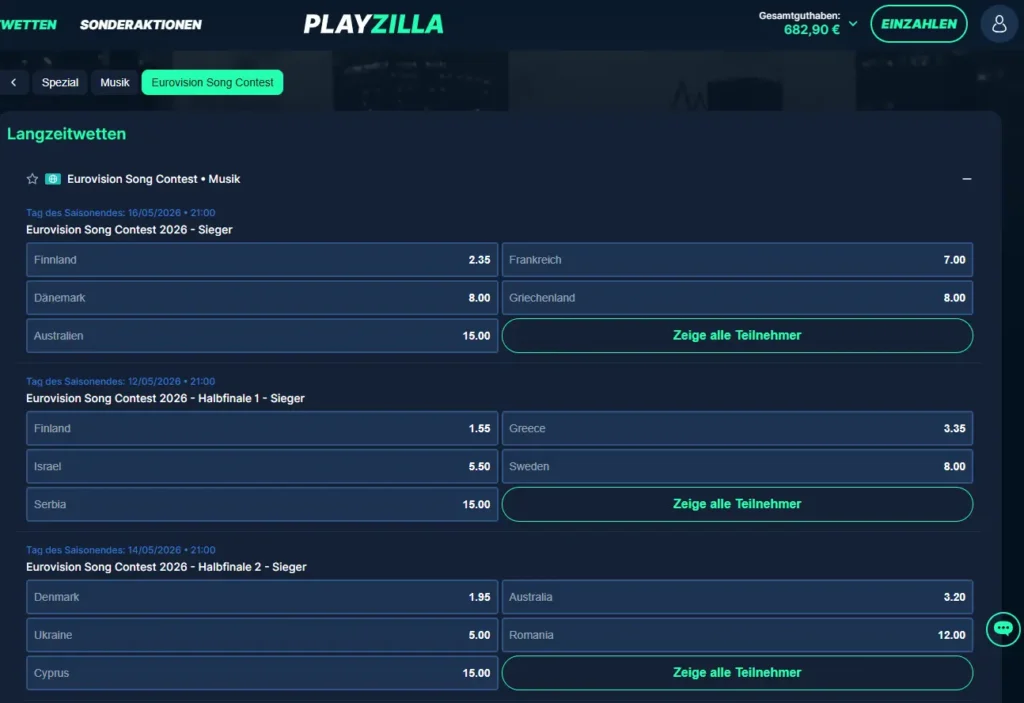The image size is (1024, 703).
Task: Bet on Finland at 1.55 in Halbfinale 1
Action: (262, 428)
